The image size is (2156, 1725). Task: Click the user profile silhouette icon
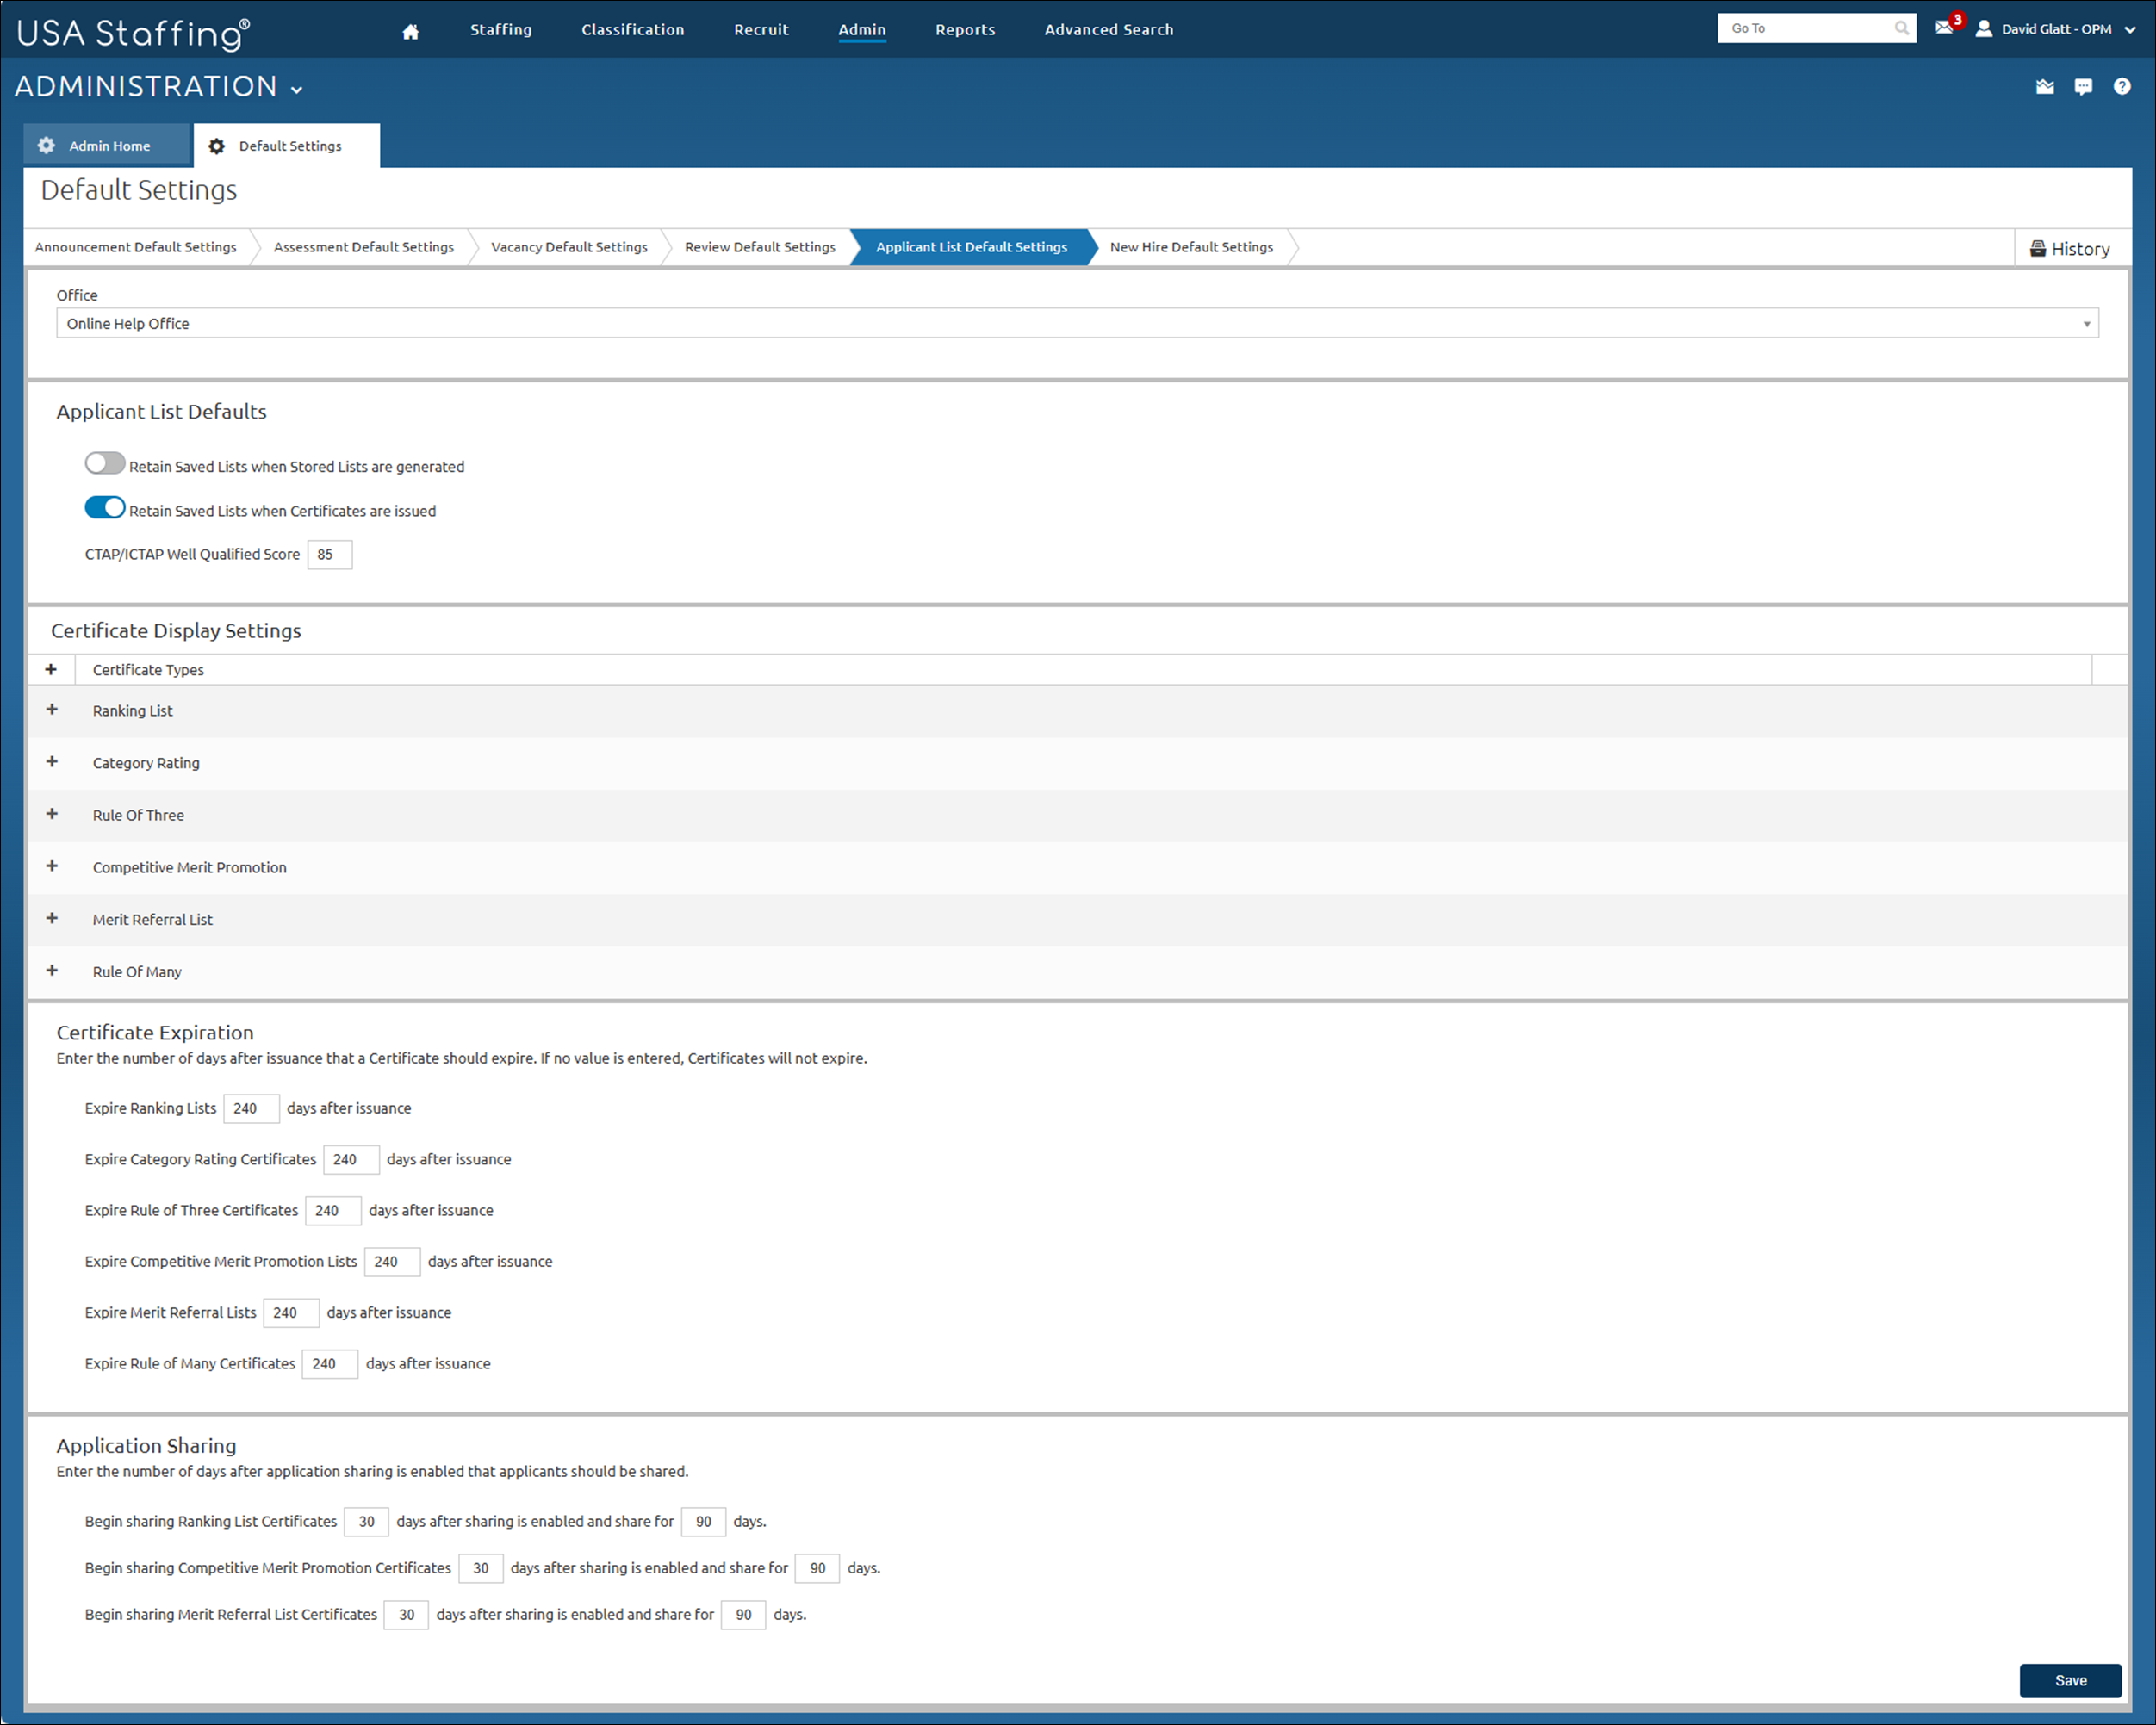tap(1984, 29)
